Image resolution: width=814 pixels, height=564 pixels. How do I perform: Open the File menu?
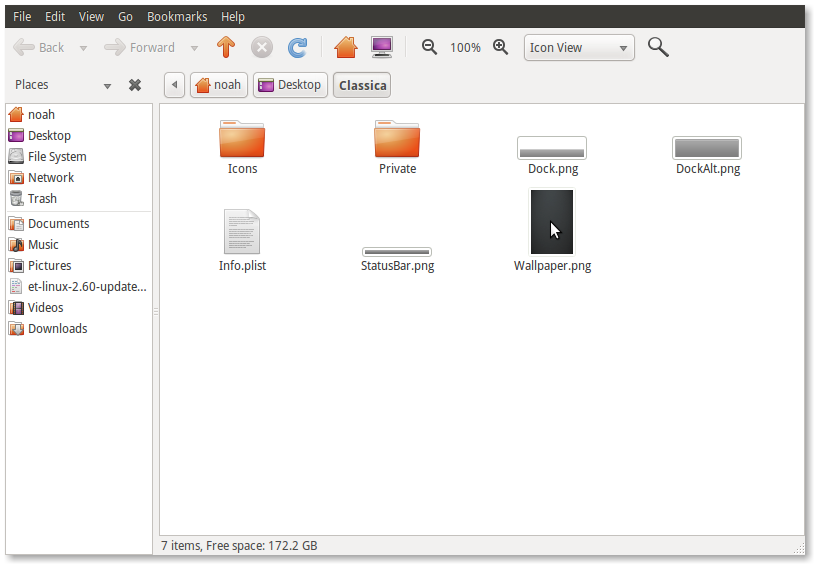pos(22,17)
